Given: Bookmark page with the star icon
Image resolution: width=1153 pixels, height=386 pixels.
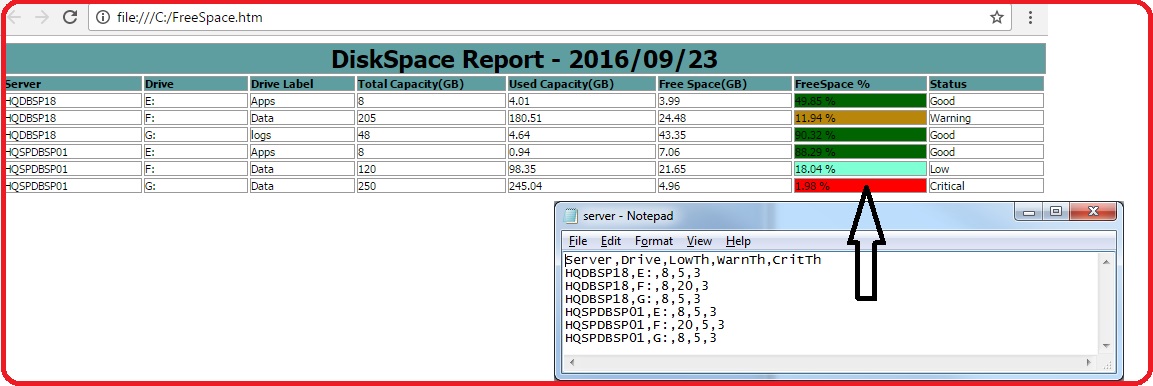Looking at the screenshot, I should coord(996,17).
